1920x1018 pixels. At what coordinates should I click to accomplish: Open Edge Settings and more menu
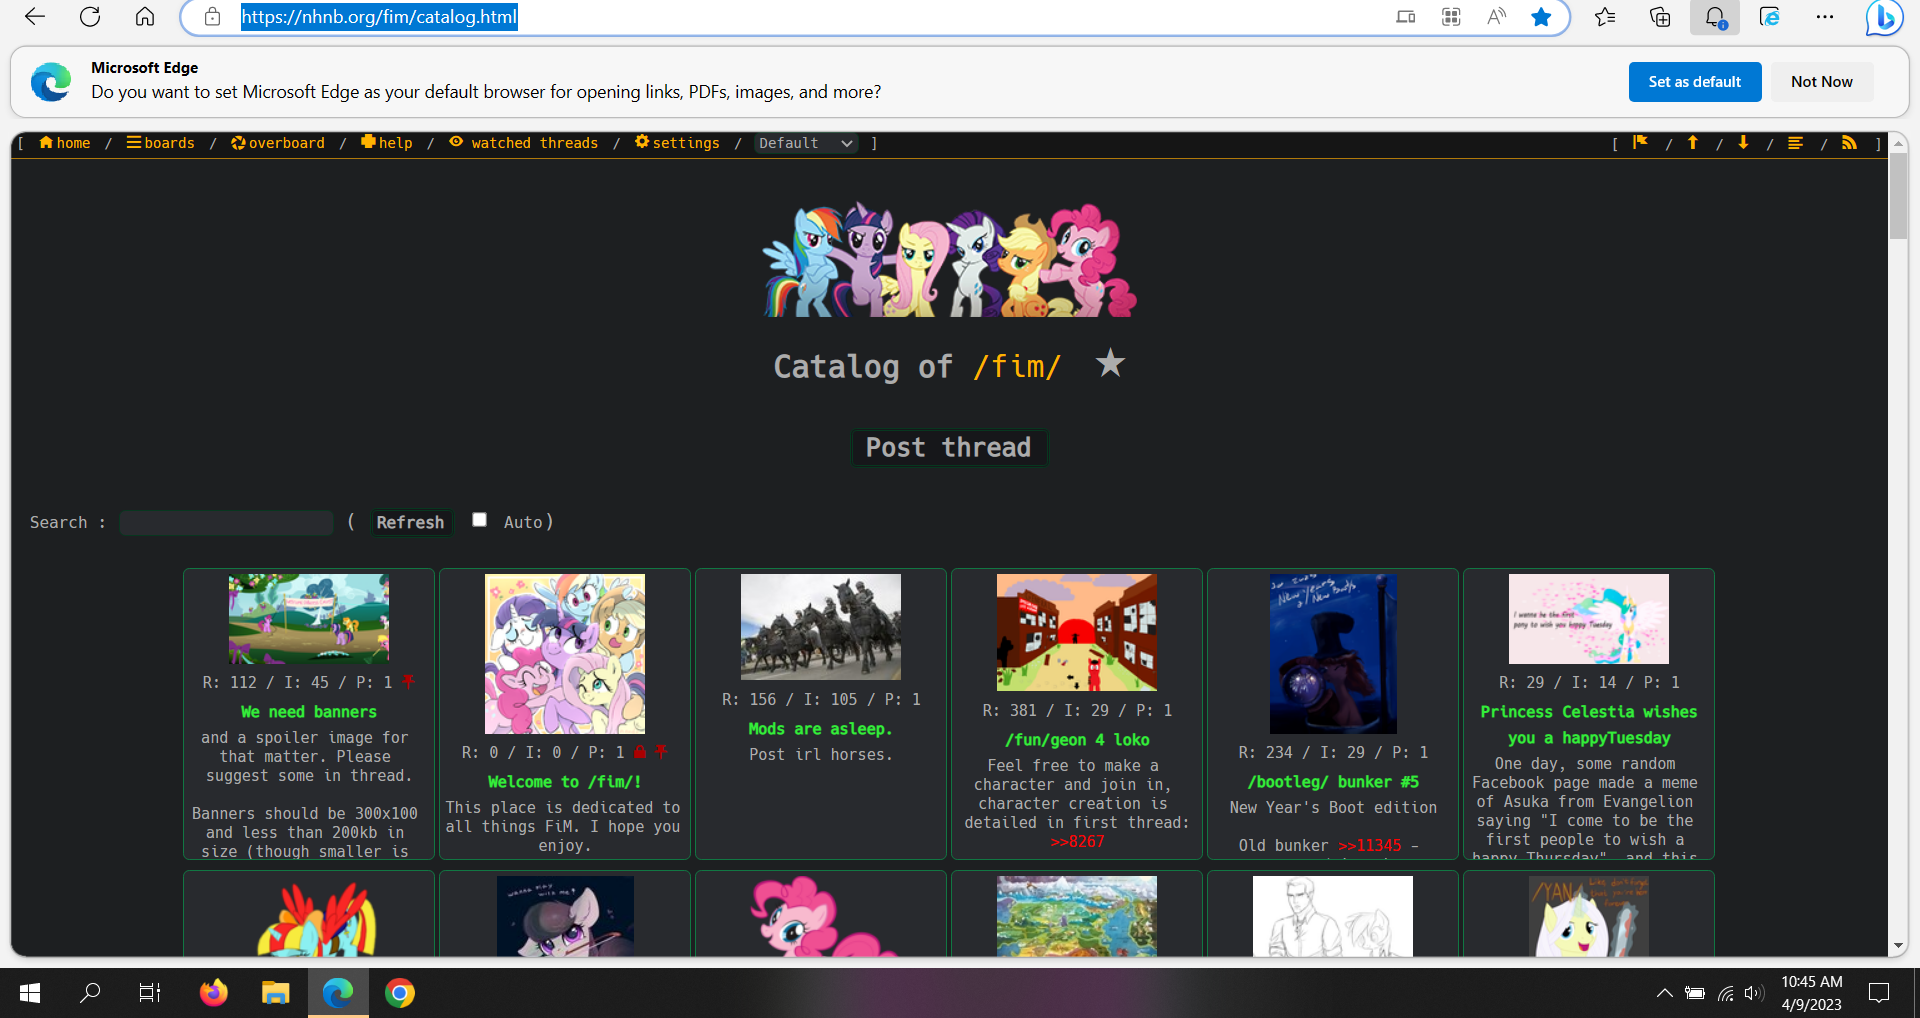click(1825, 17)
